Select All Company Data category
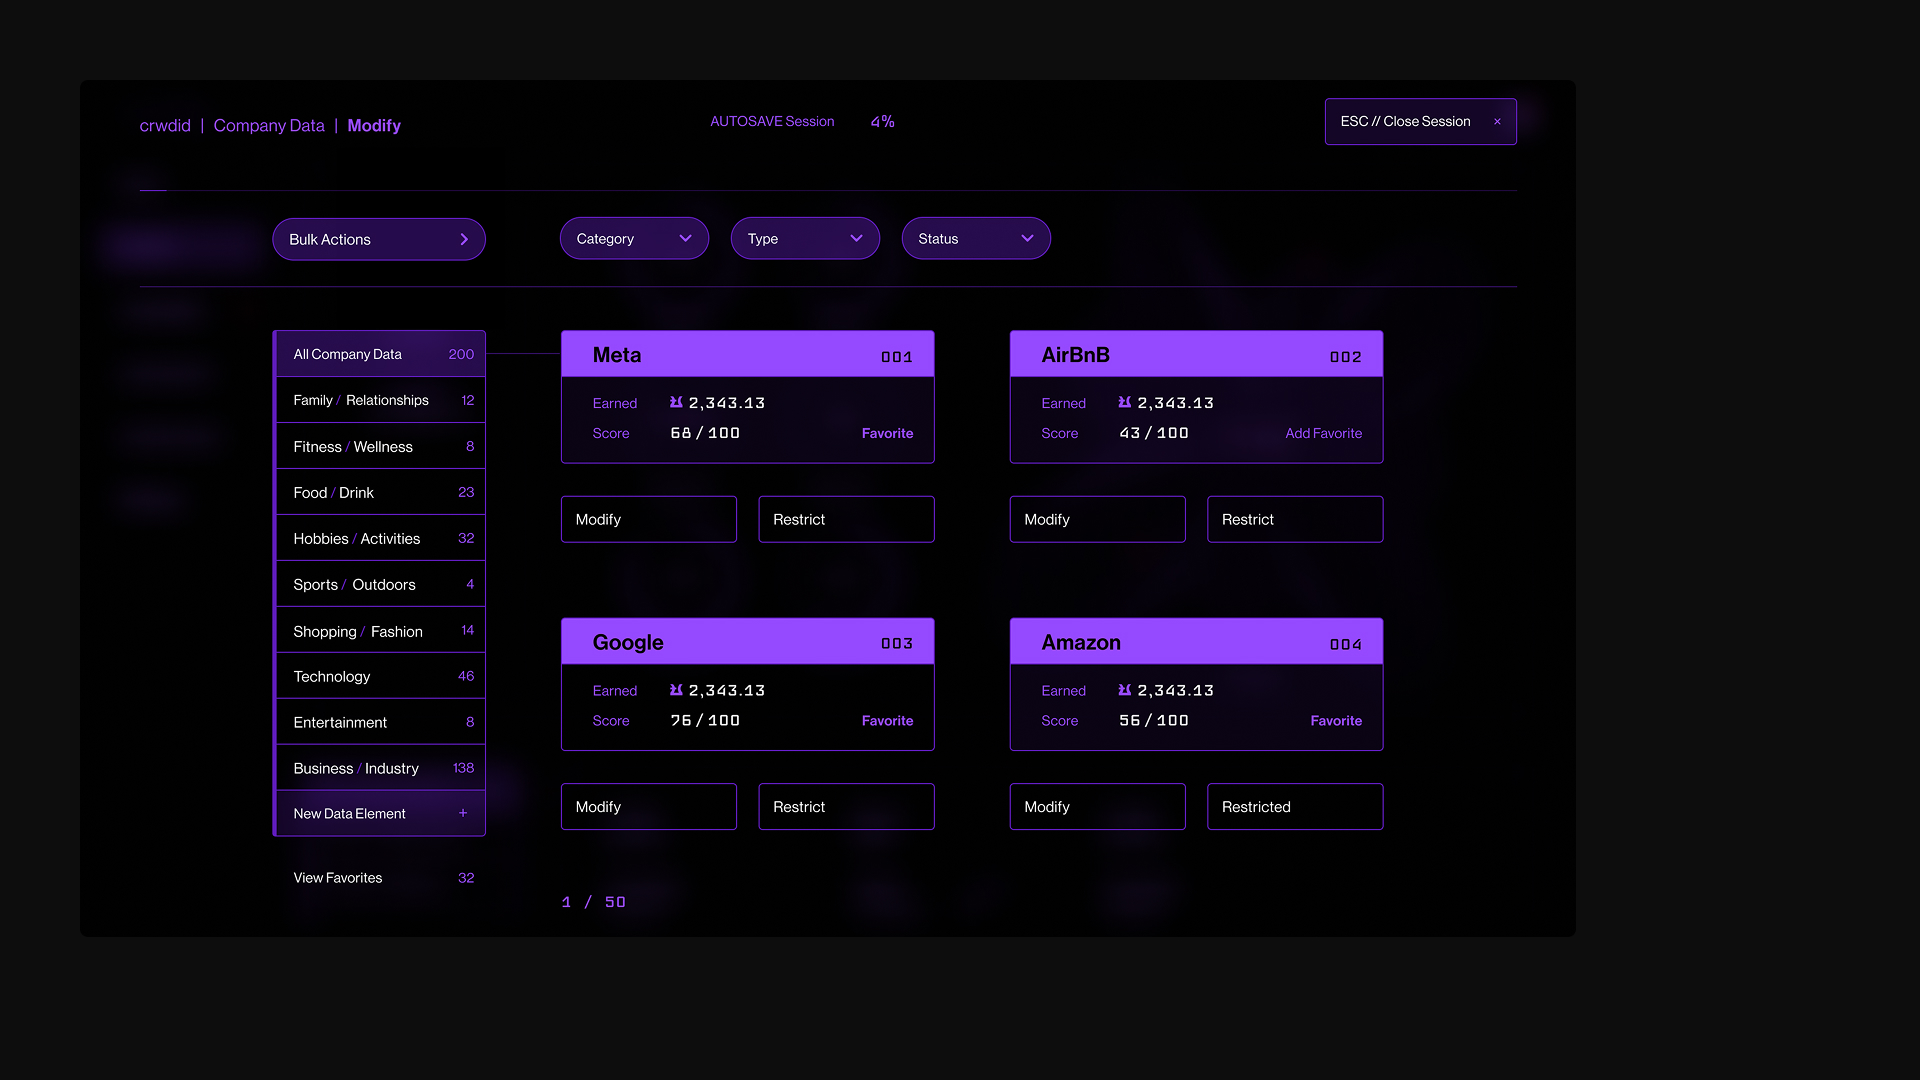Screen dimensions: 1920x1080 click(380, 354)
